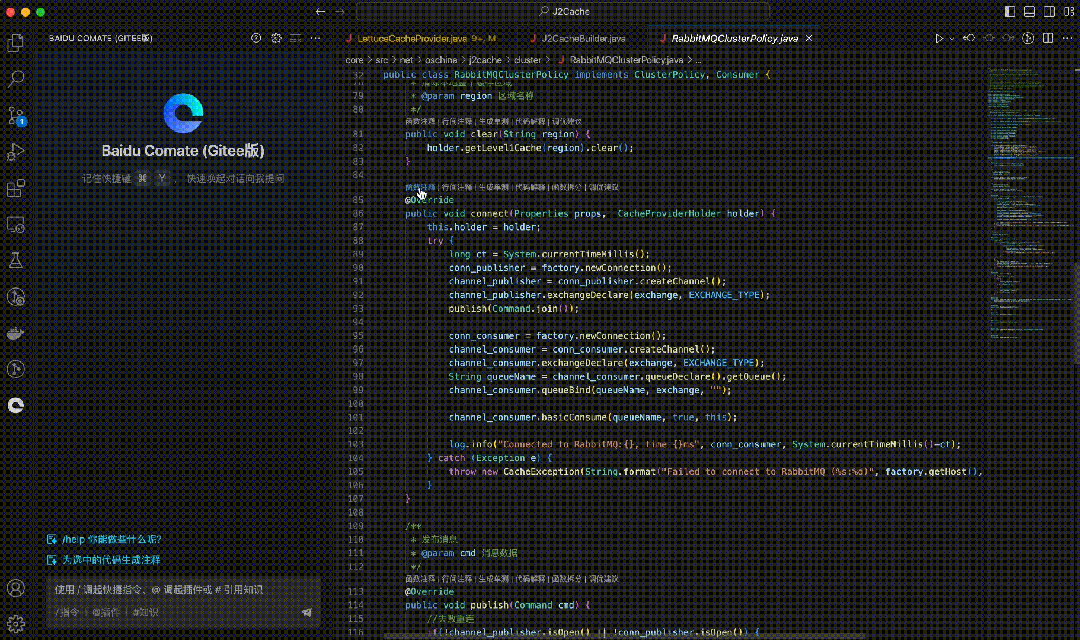Image resolution: width=1080 pixels, height=640 pixels.
Task: Switch to LettuceCacheProvider.java tab
Action: point(421,39)
